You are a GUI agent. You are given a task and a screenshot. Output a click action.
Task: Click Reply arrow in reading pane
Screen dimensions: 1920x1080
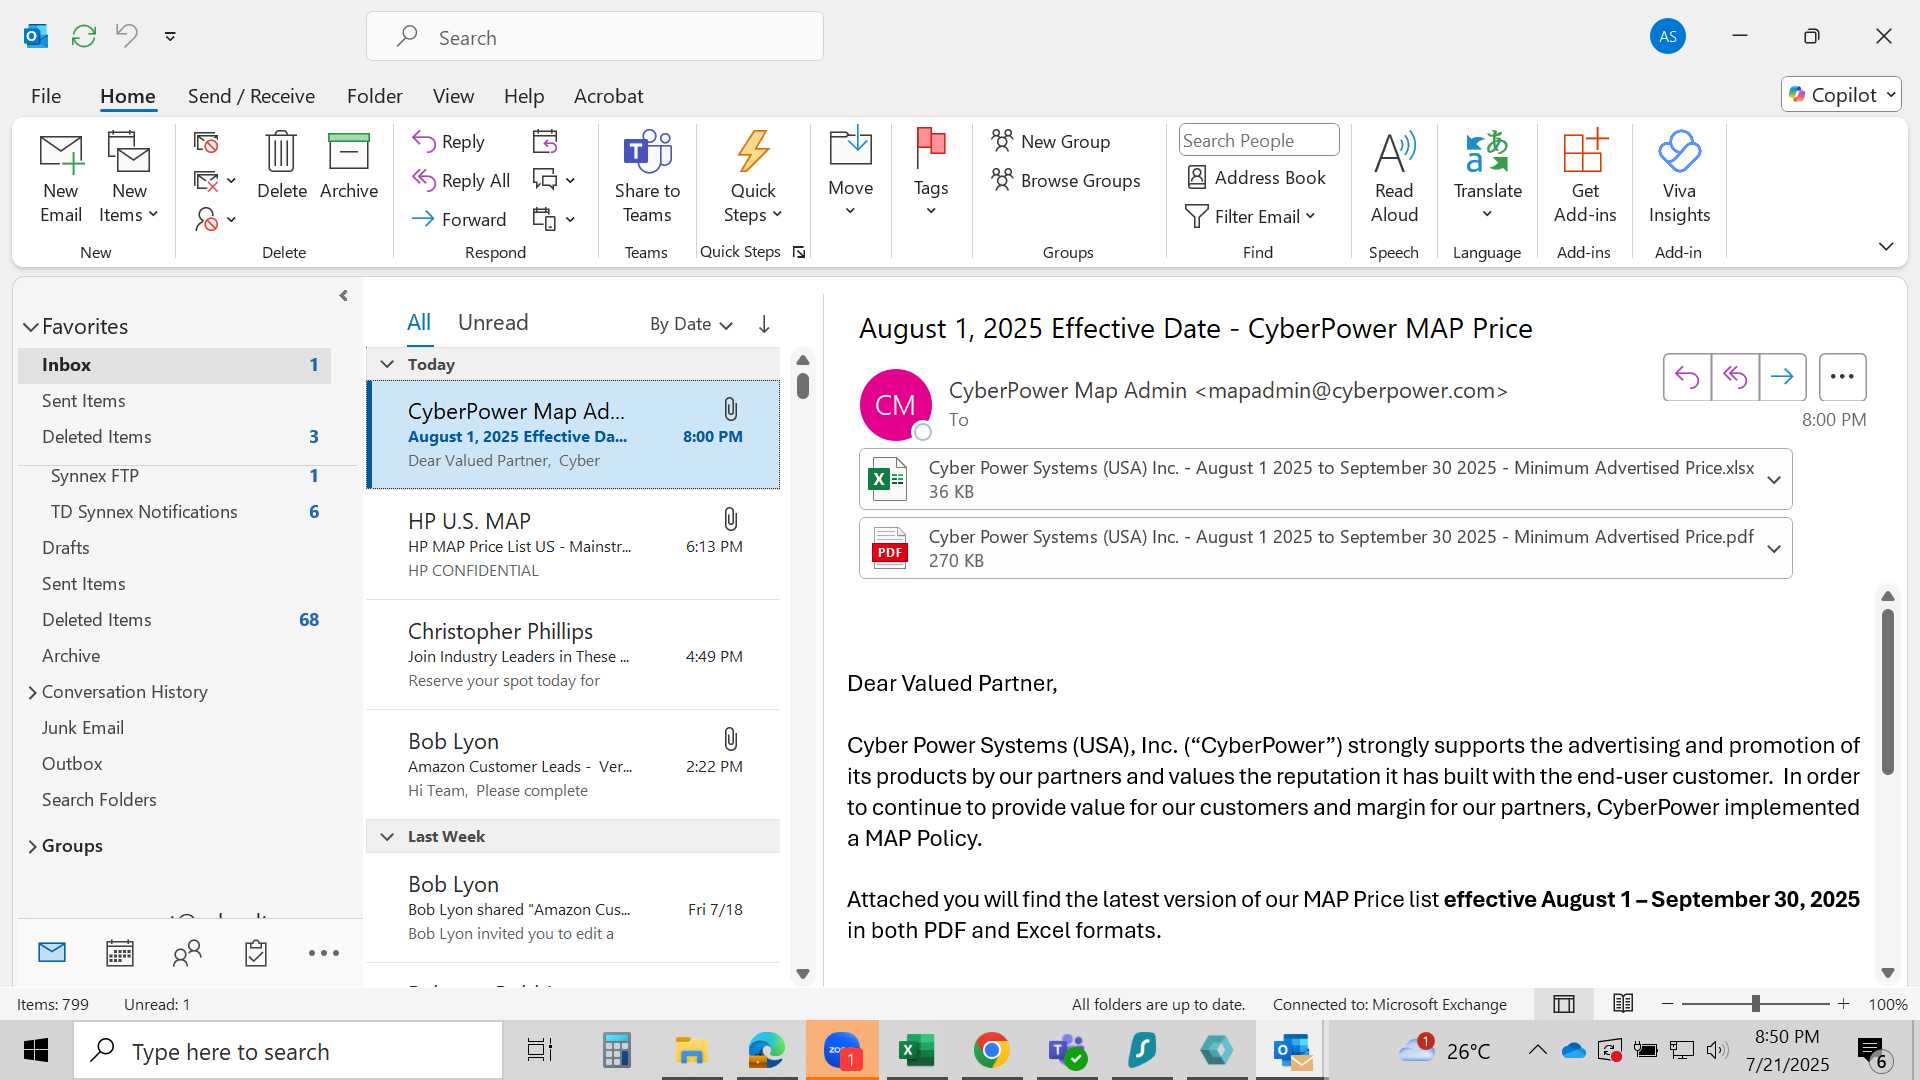[x=1687, y=377]
